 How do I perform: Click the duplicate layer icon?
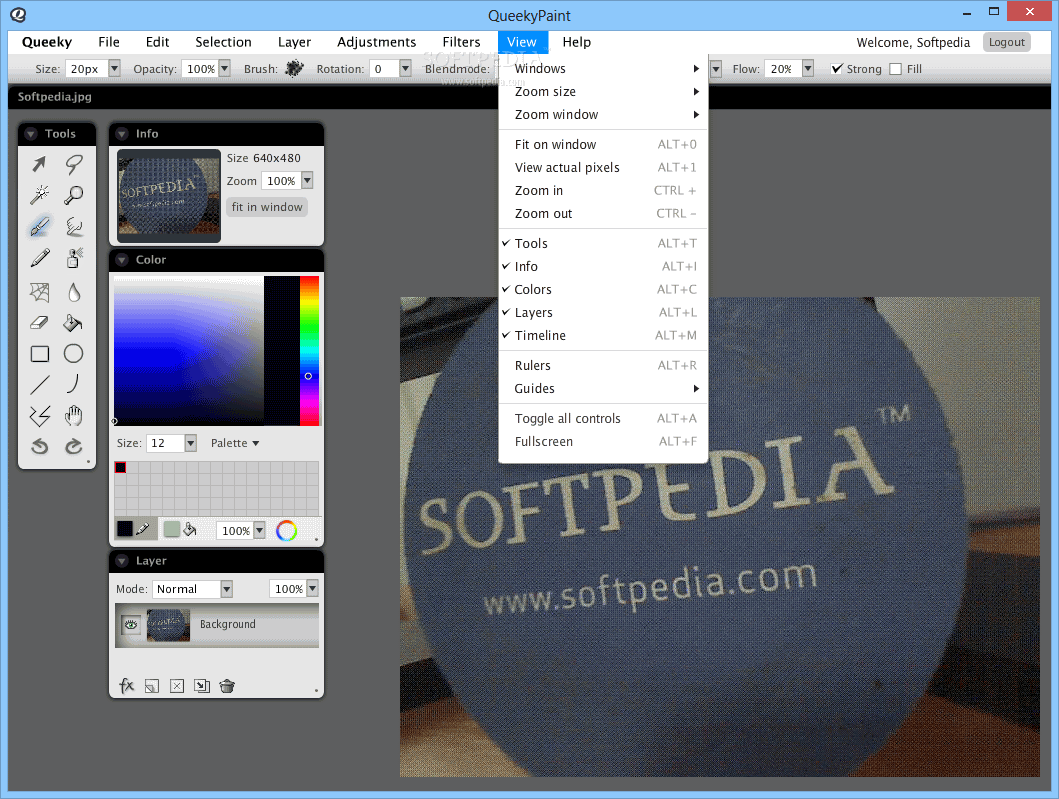point(202,686)
